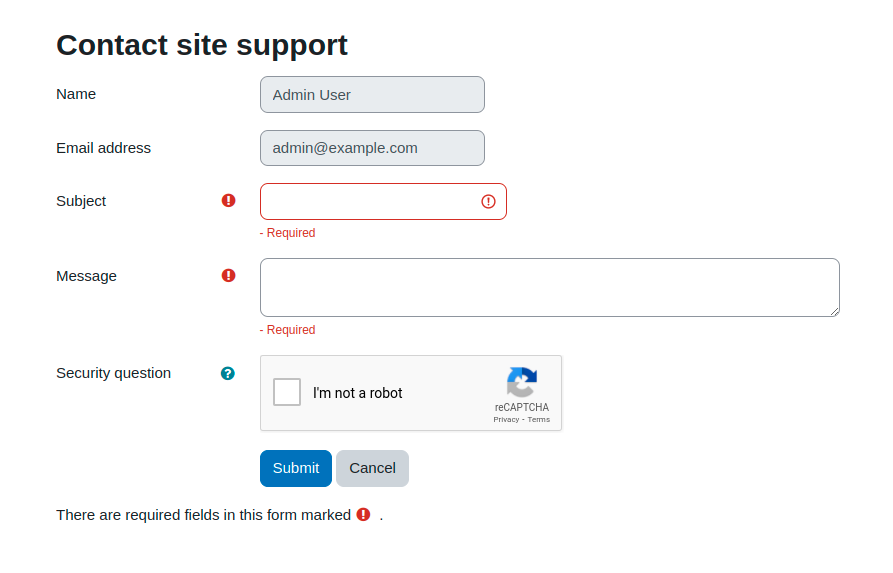Submit the contact support form
Image resolution: width=893 pixels, height=573 pixels.
click(296, 468)
